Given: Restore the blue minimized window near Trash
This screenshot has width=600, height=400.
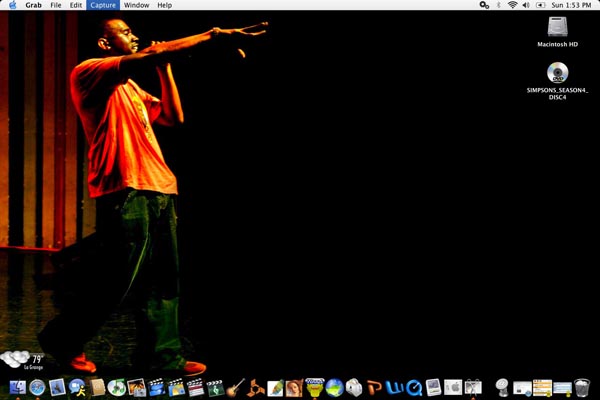Looking at the screenshot, I should point(562,389).
